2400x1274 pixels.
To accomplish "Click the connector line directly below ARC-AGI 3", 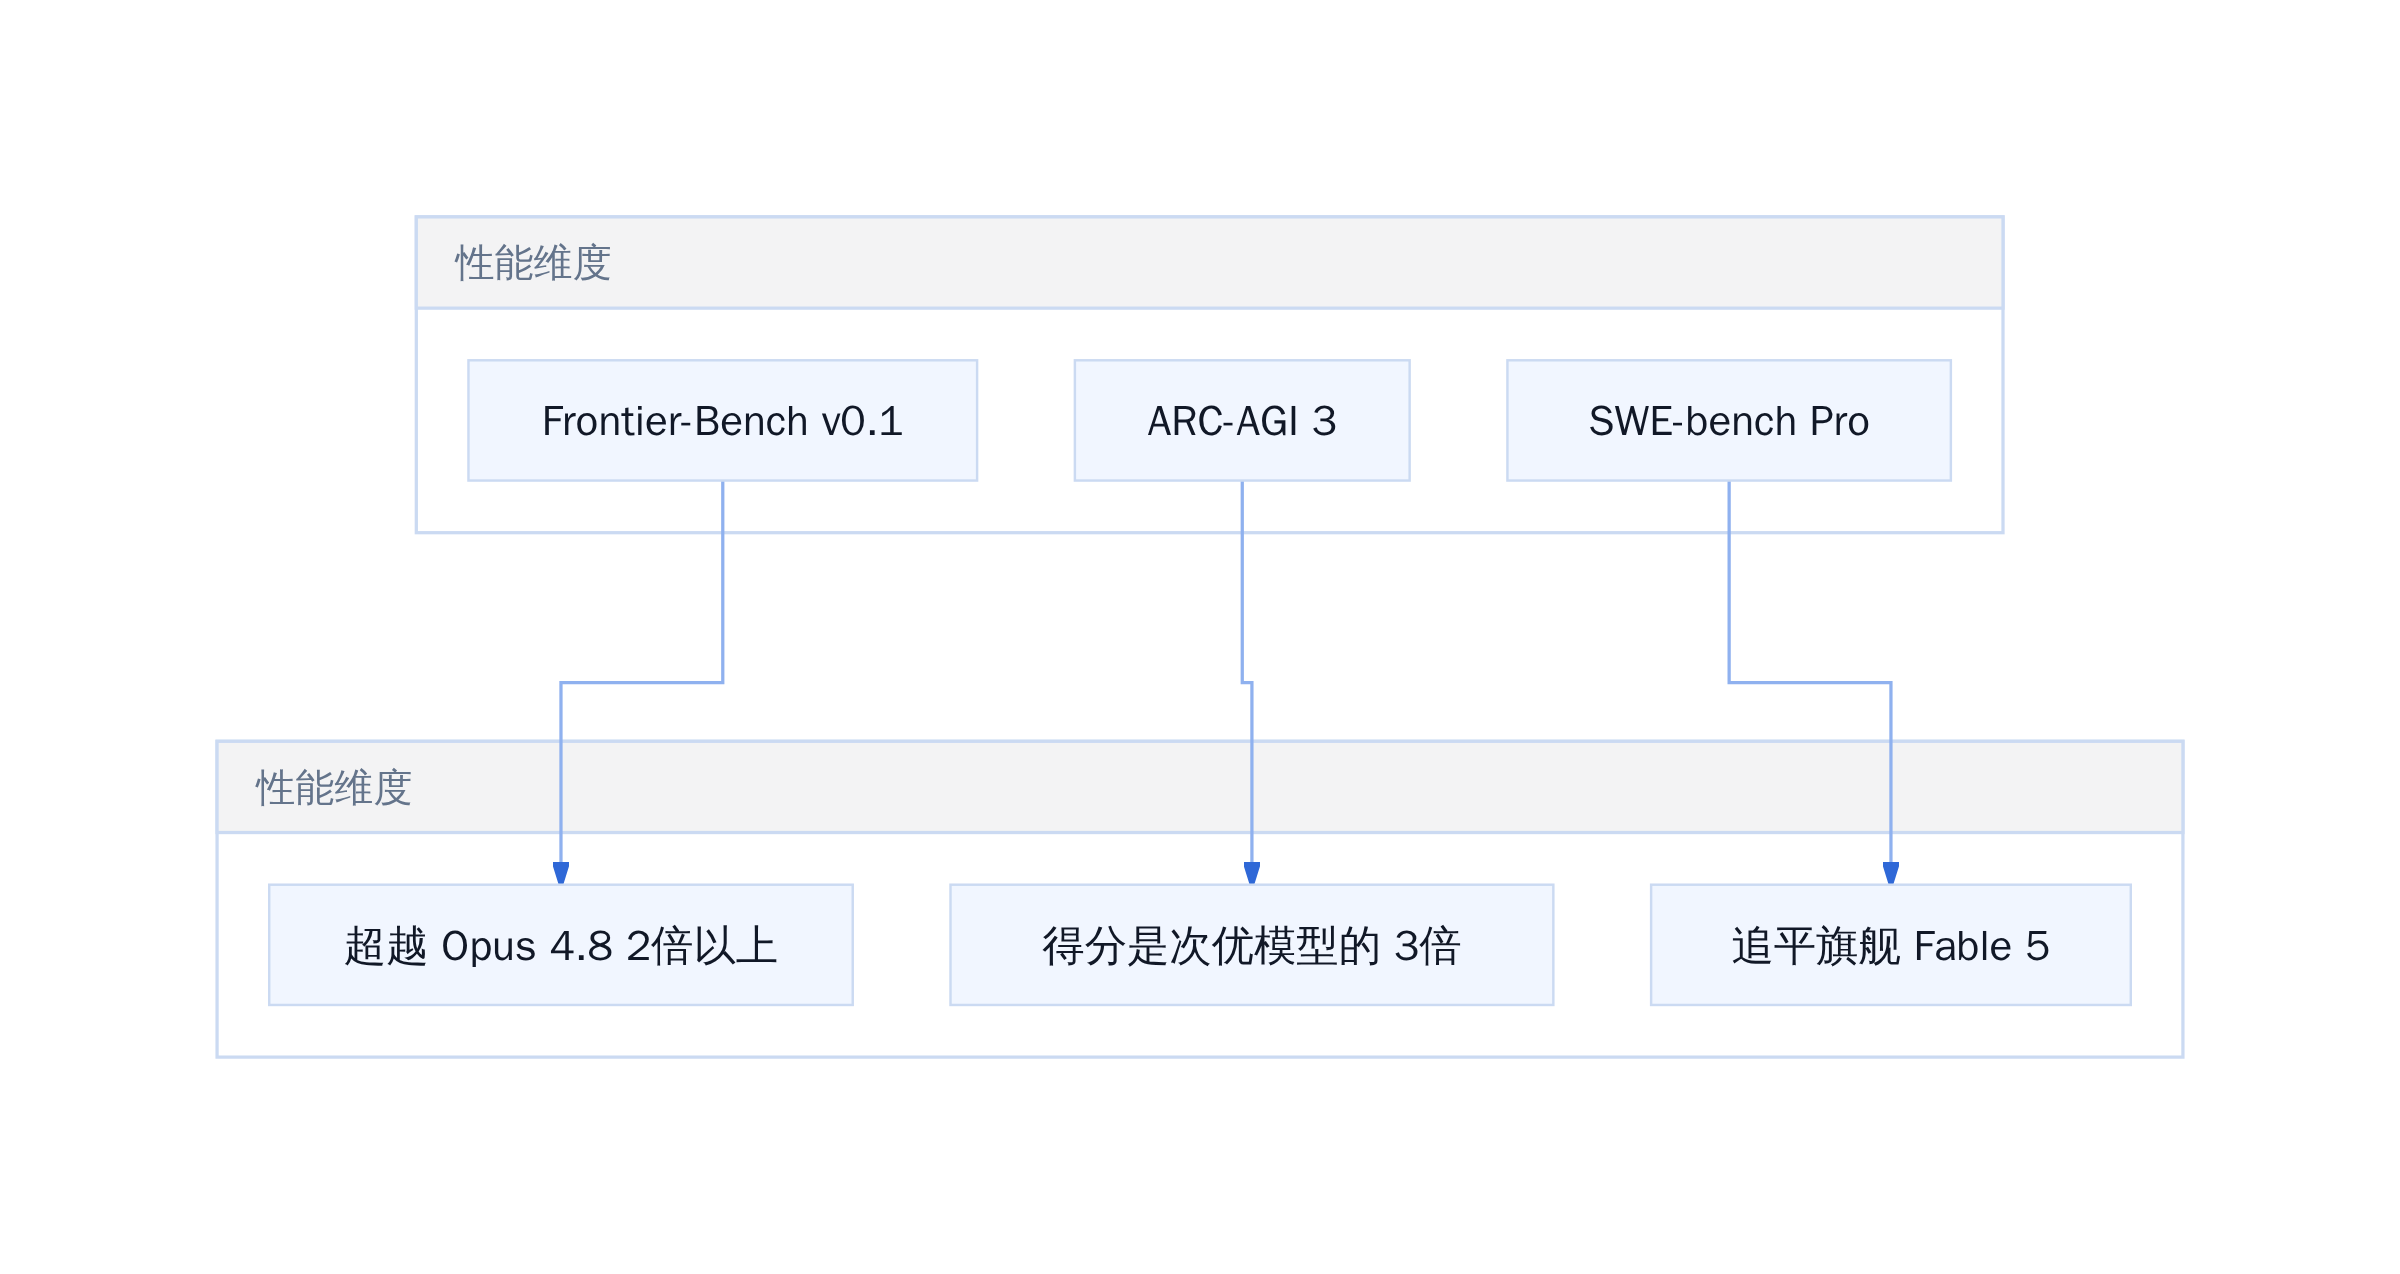I will [1242, 580].
